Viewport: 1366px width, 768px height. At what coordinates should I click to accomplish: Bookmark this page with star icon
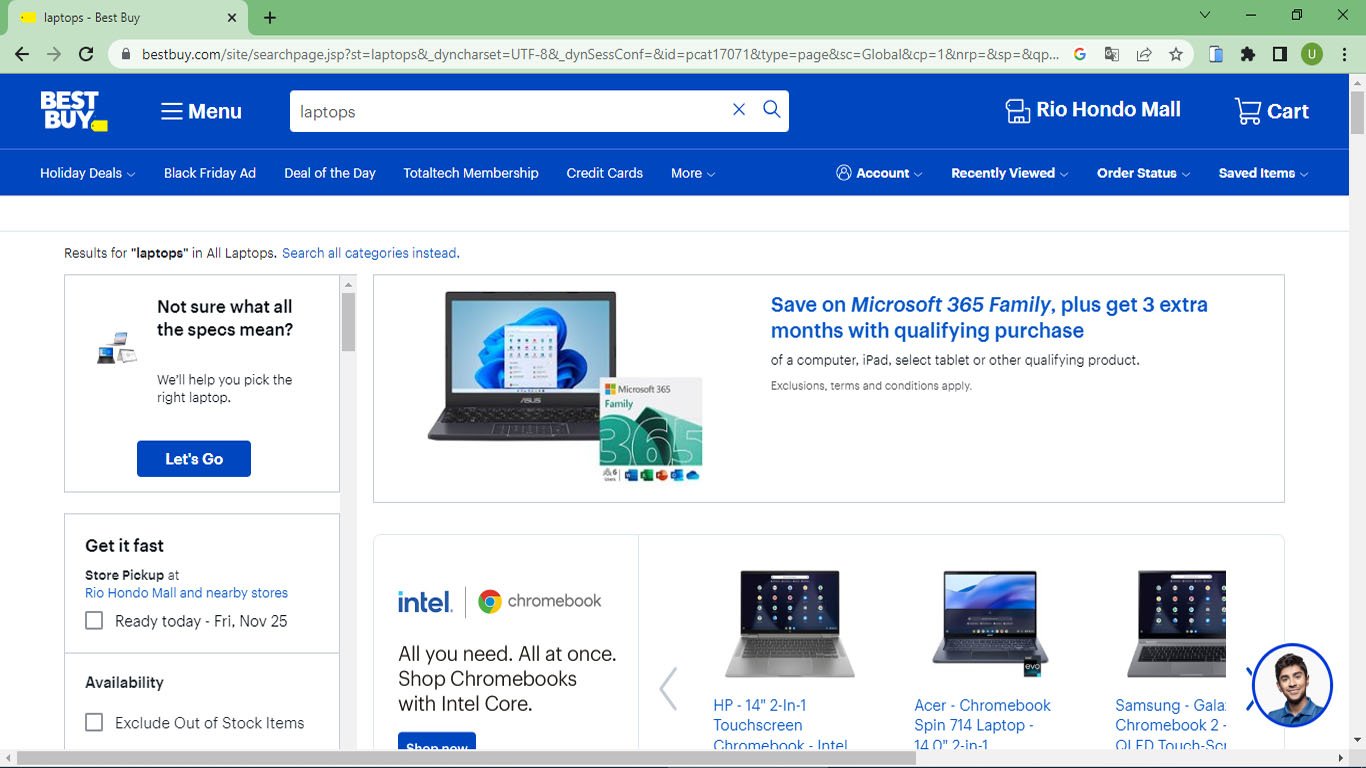point(1176,54)
